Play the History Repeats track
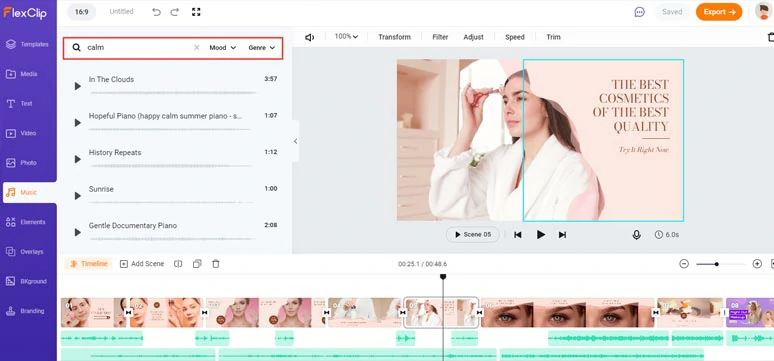Image resolution: width=774 pixels, height=361 pixels. pos(77,160)
